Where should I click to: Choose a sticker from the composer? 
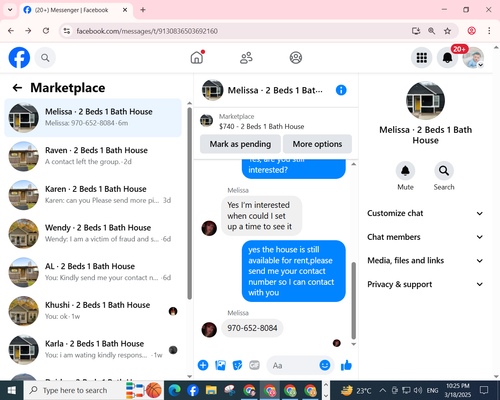tap(237, 365)
